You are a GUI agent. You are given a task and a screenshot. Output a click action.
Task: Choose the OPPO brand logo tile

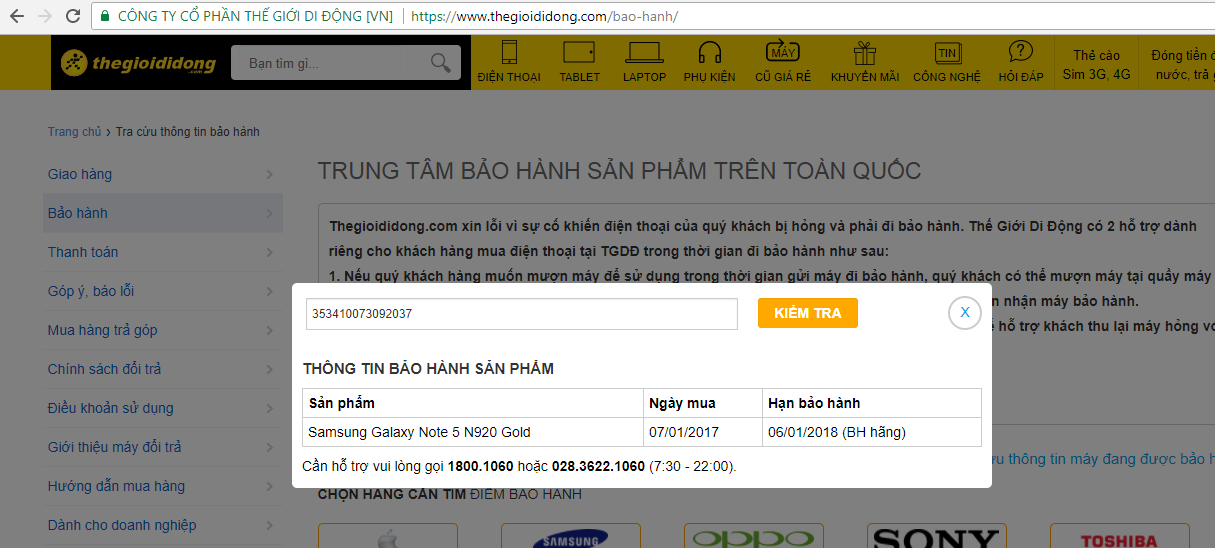[x=753, y=536]
